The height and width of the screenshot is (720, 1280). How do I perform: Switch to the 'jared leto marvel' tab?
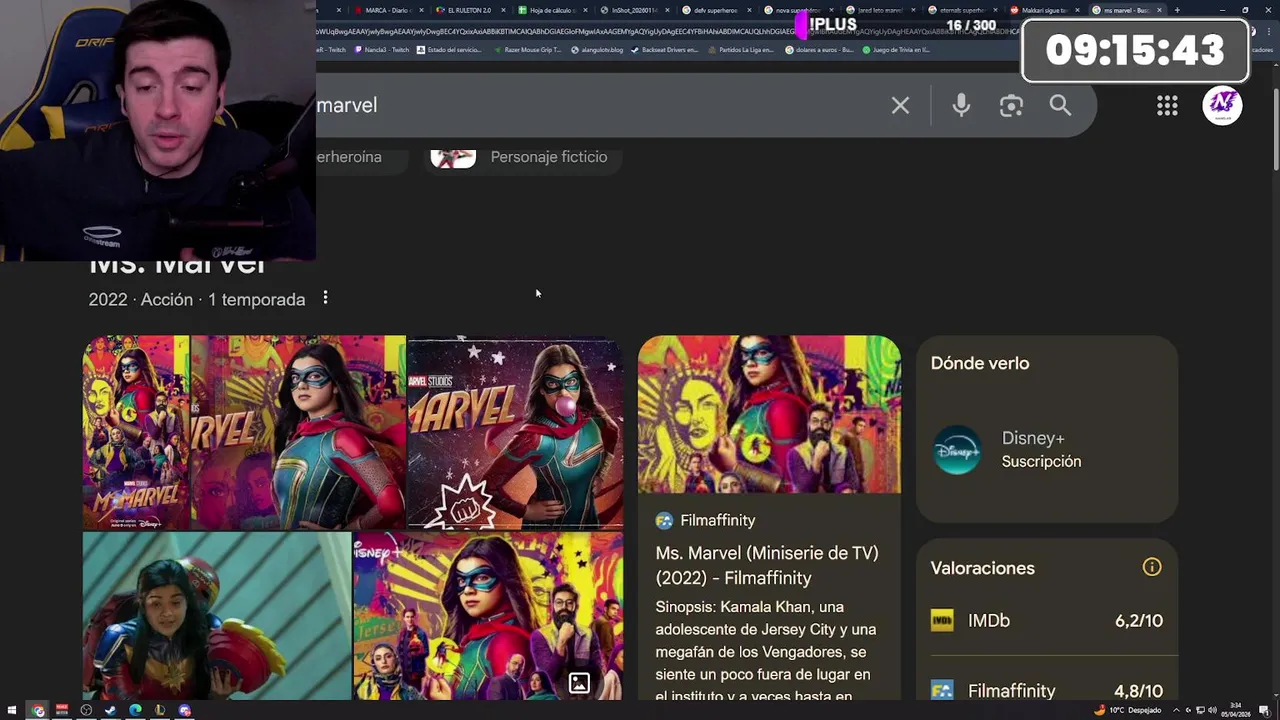click(878, 10)
